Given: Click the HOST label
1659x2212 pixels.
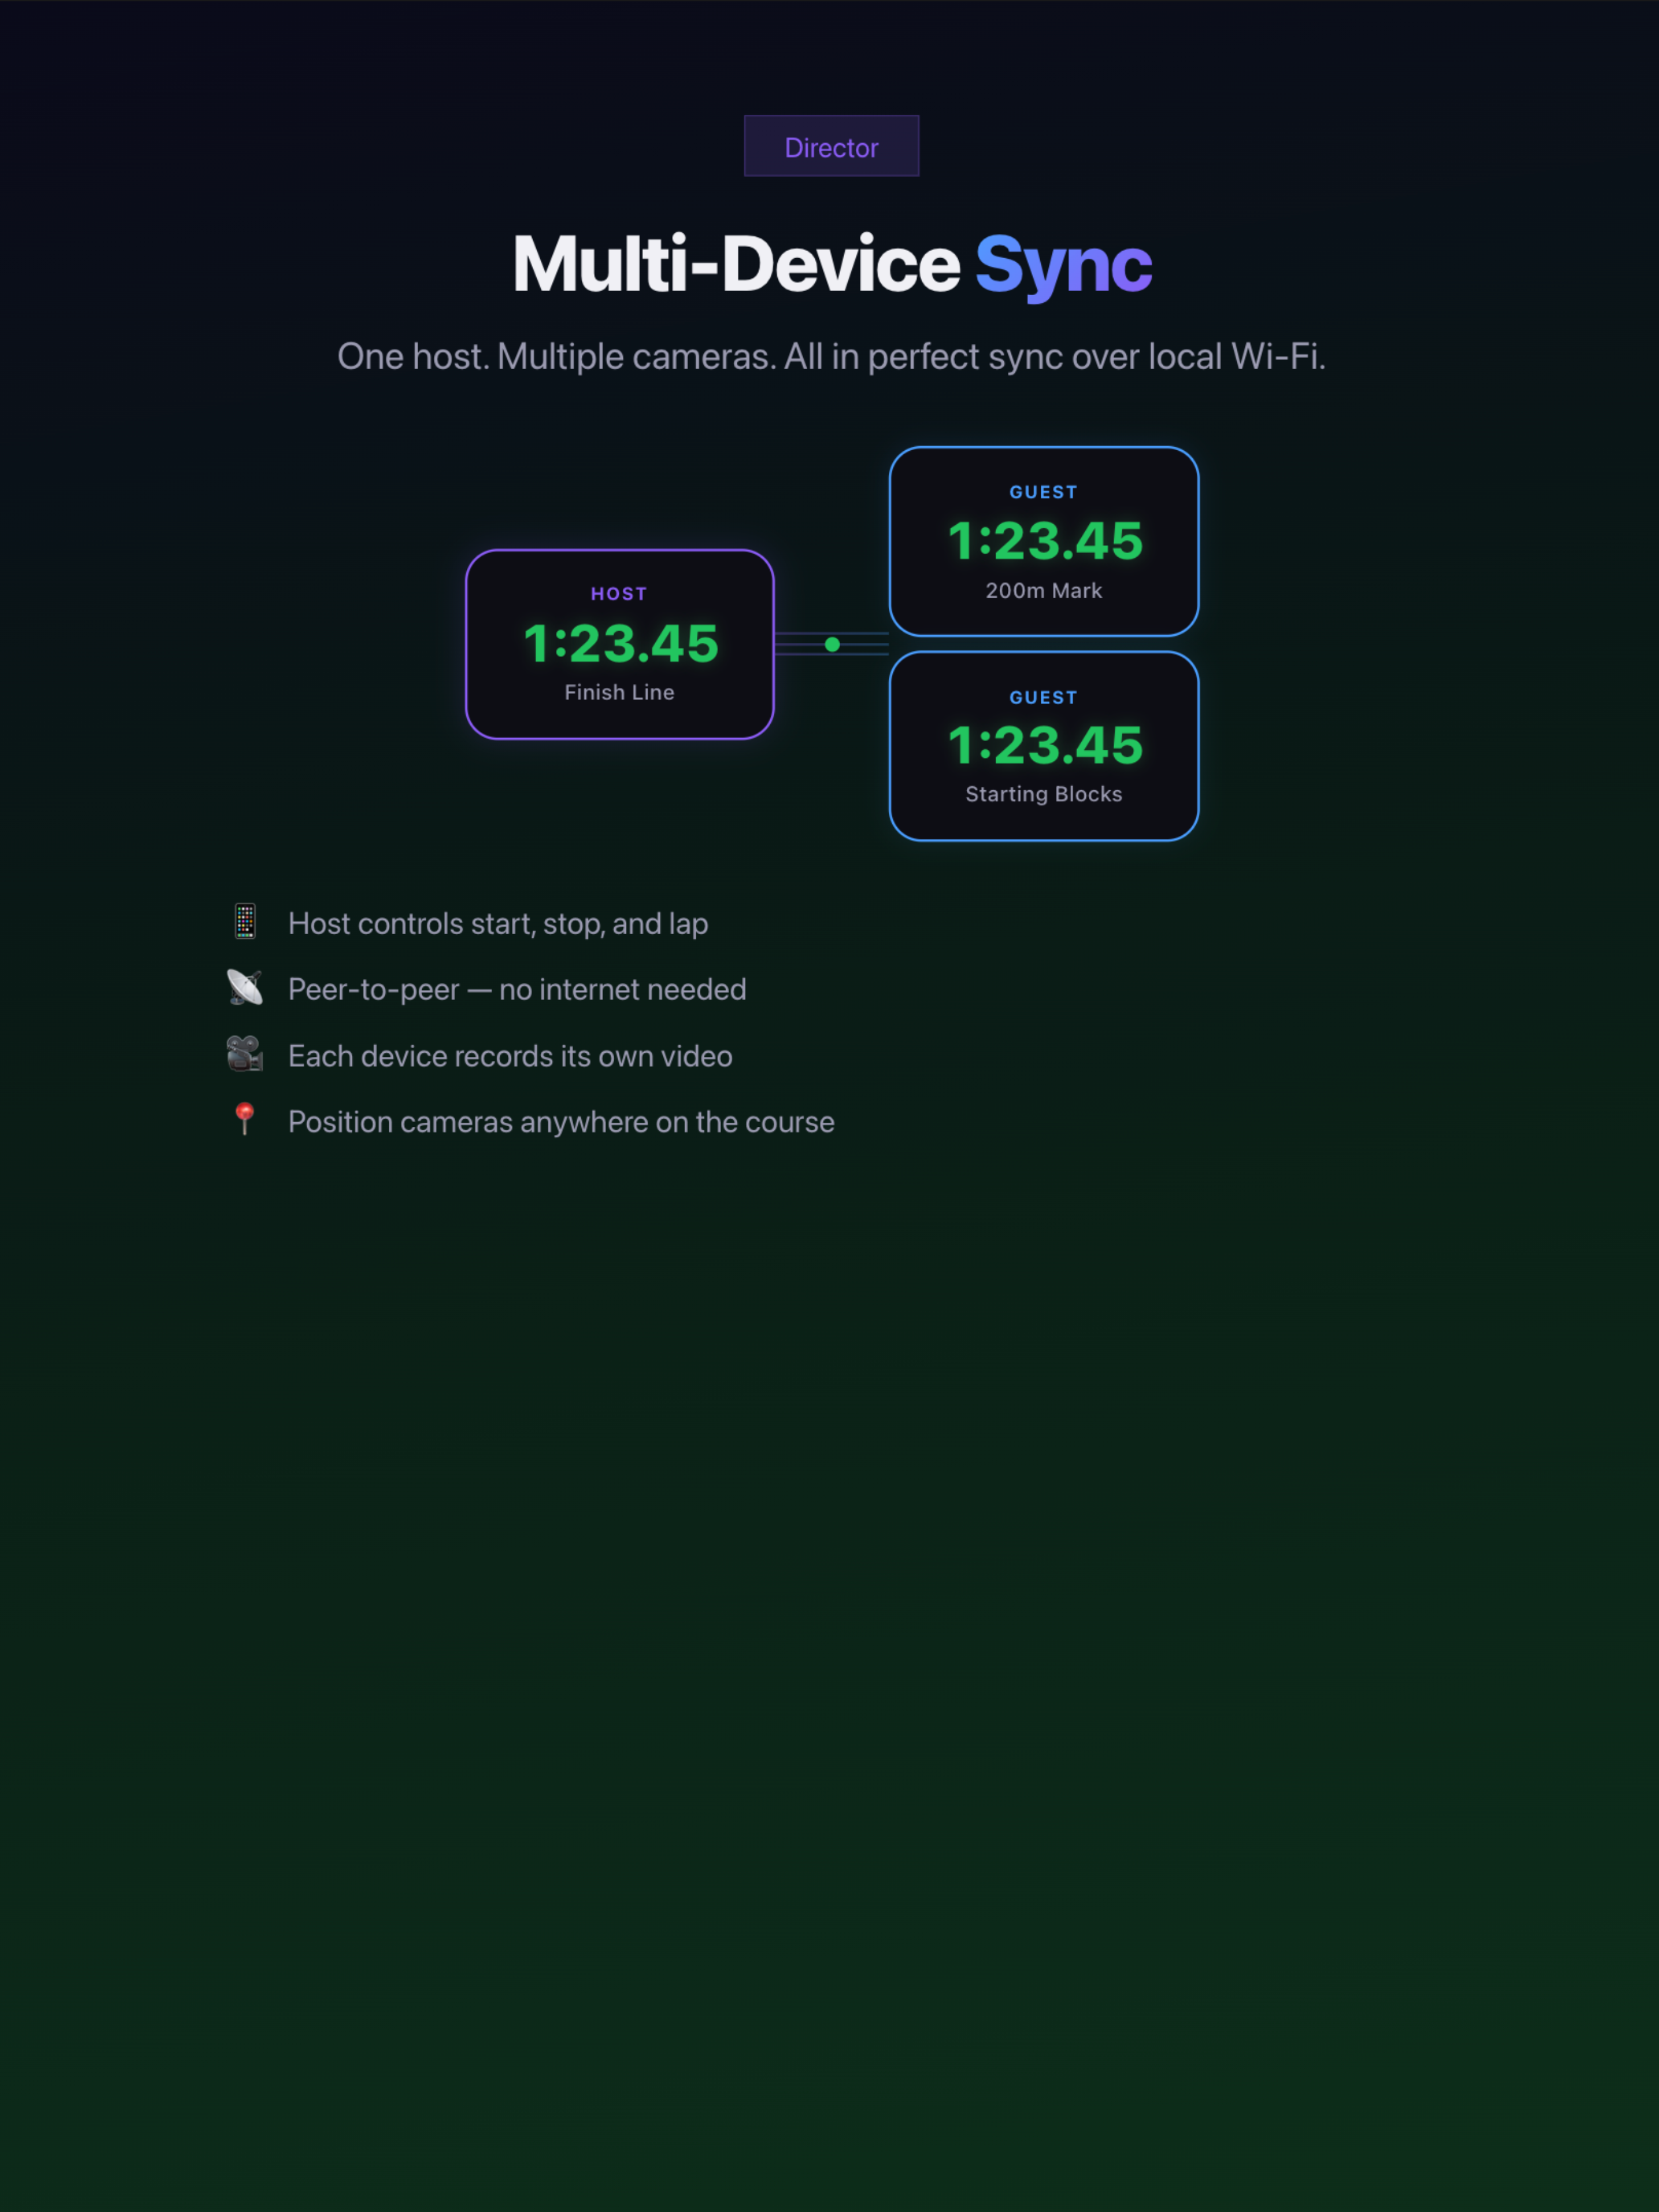Looking at the screenshot, I should [x=619, y=594].
